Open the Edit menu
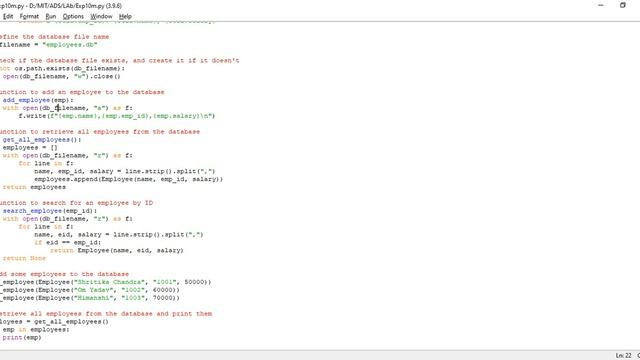640x360 pixels. (x=8, y=16)
